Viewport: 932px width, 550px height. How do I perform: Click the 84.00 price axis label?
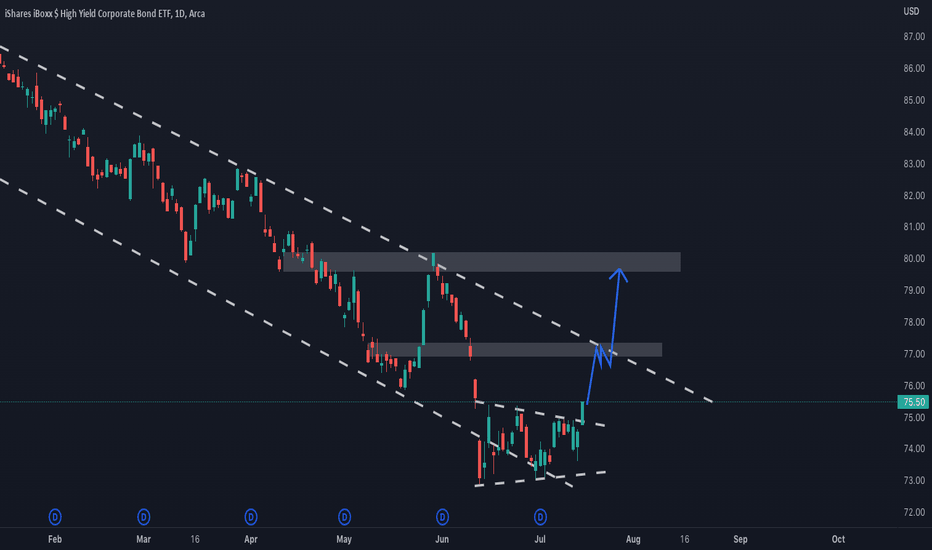coord(914,132)
